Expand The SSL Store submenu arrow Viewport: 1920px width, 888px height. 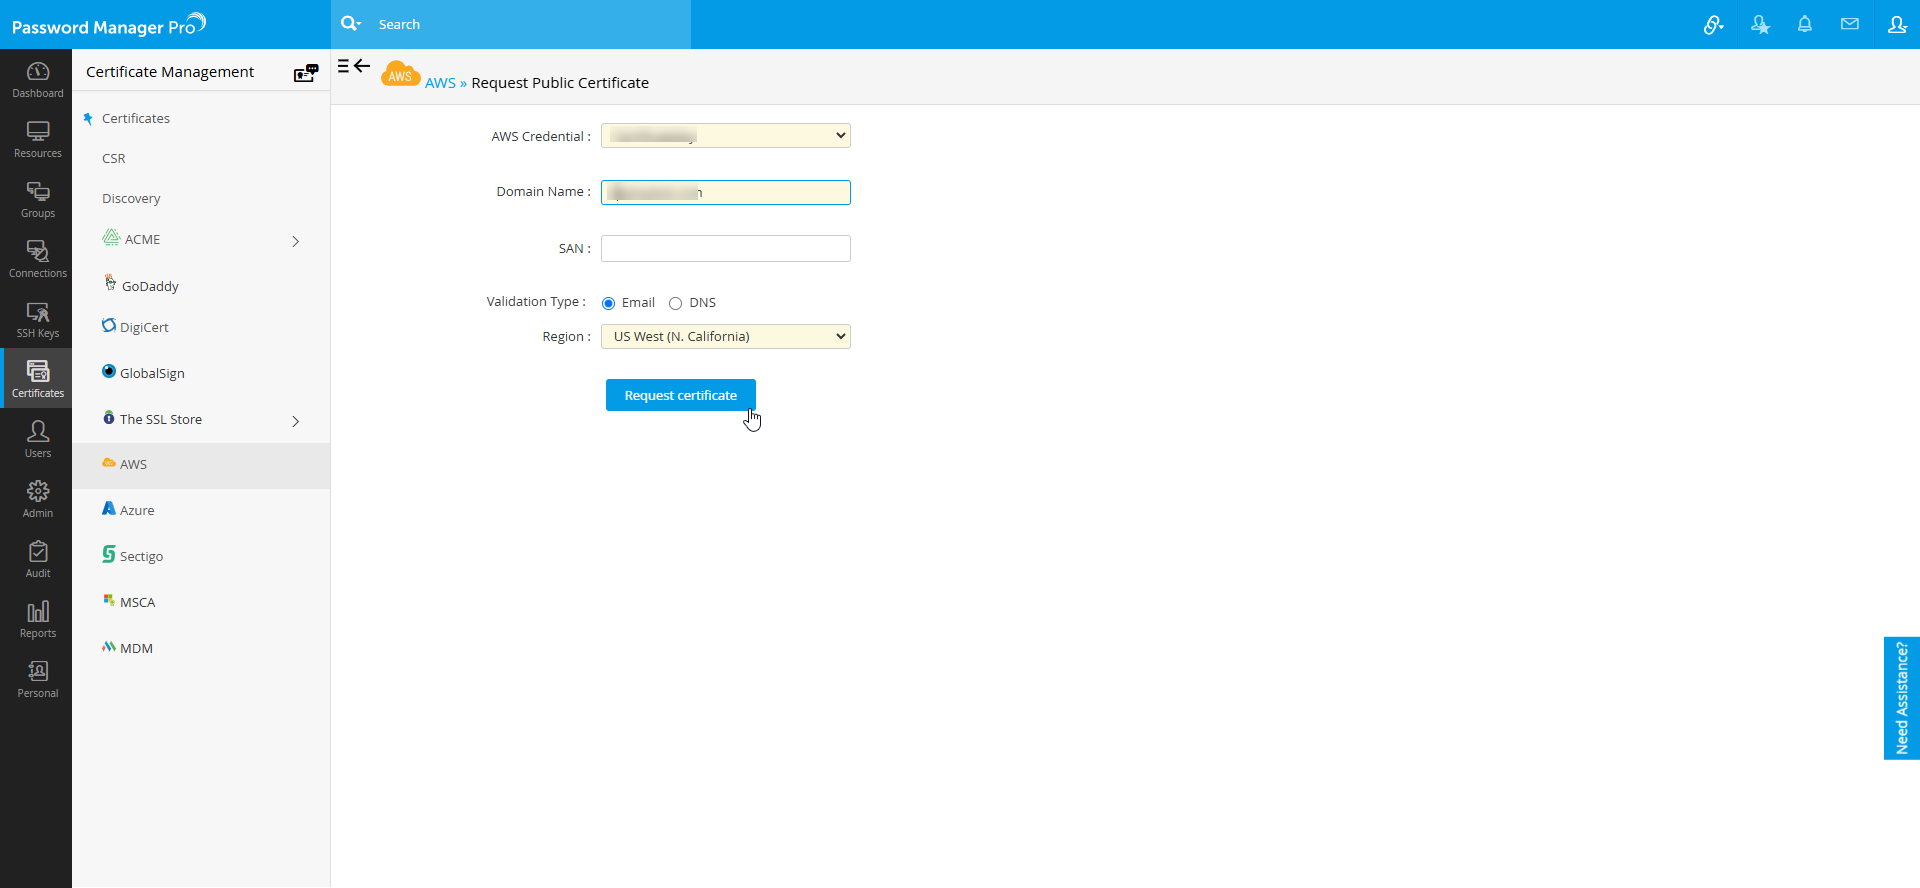tap(296, 421)
